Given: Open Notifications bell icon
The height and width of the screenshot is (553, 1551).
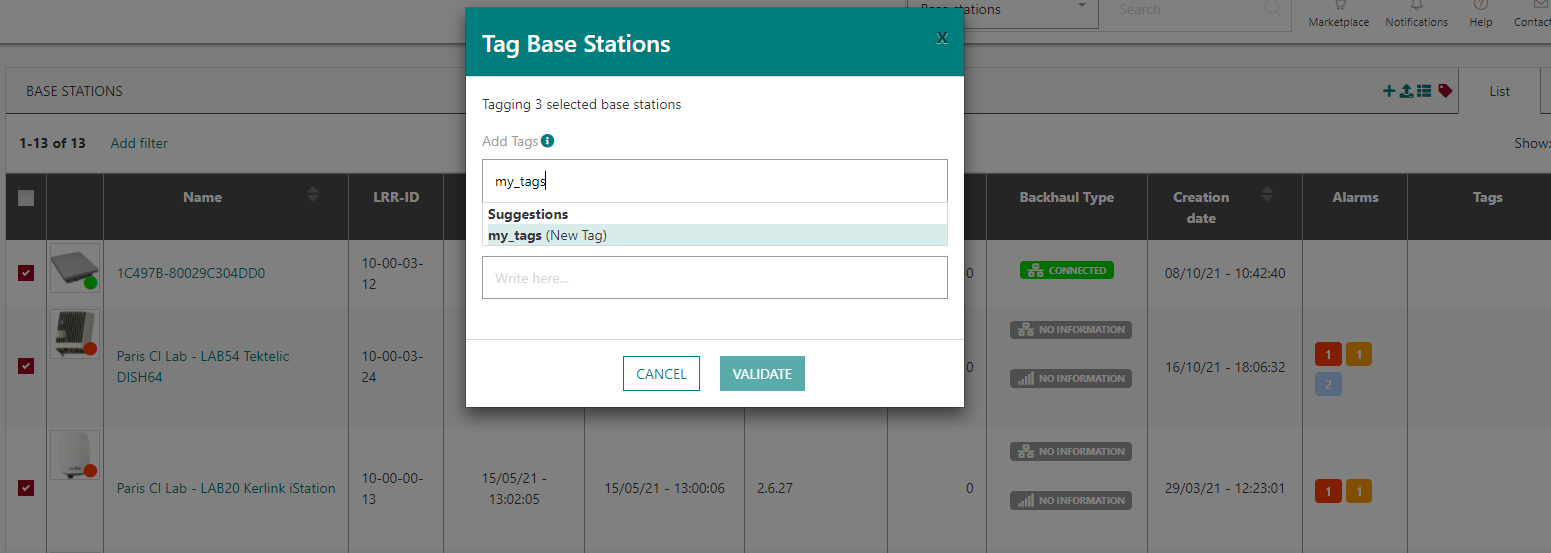Looking at the screenshot, I should coord(1416,6).
